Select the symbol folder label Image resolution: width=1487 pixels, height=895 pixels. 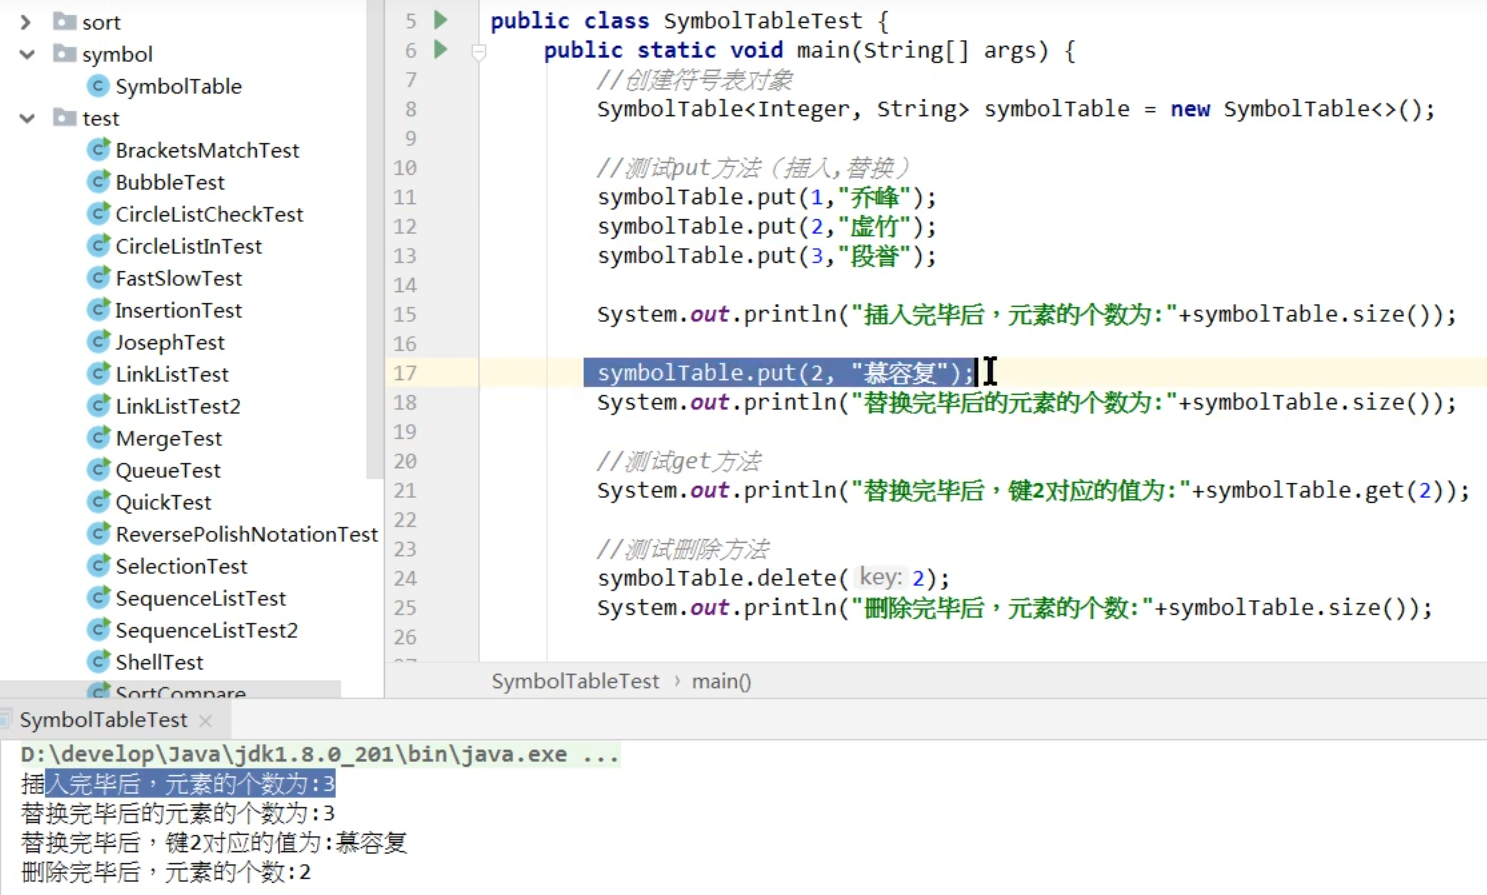(x=117, y=54)
